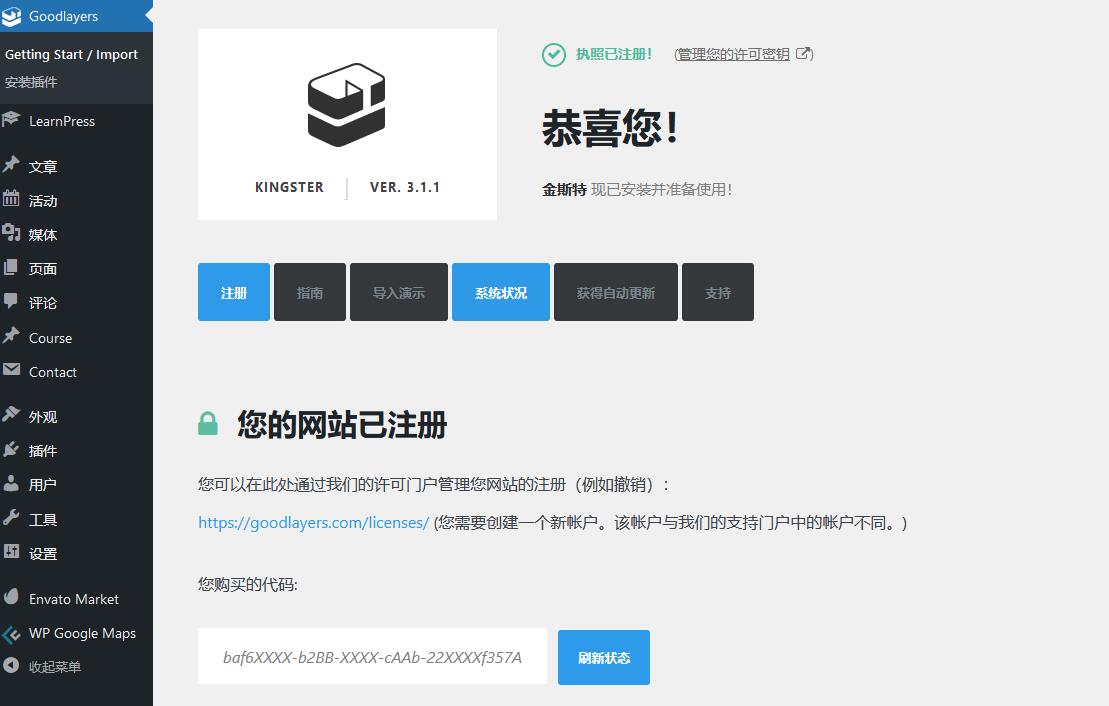Click the WP Google Maps icon
Viewport: 1109px width, 706px height.
point(11,633)
